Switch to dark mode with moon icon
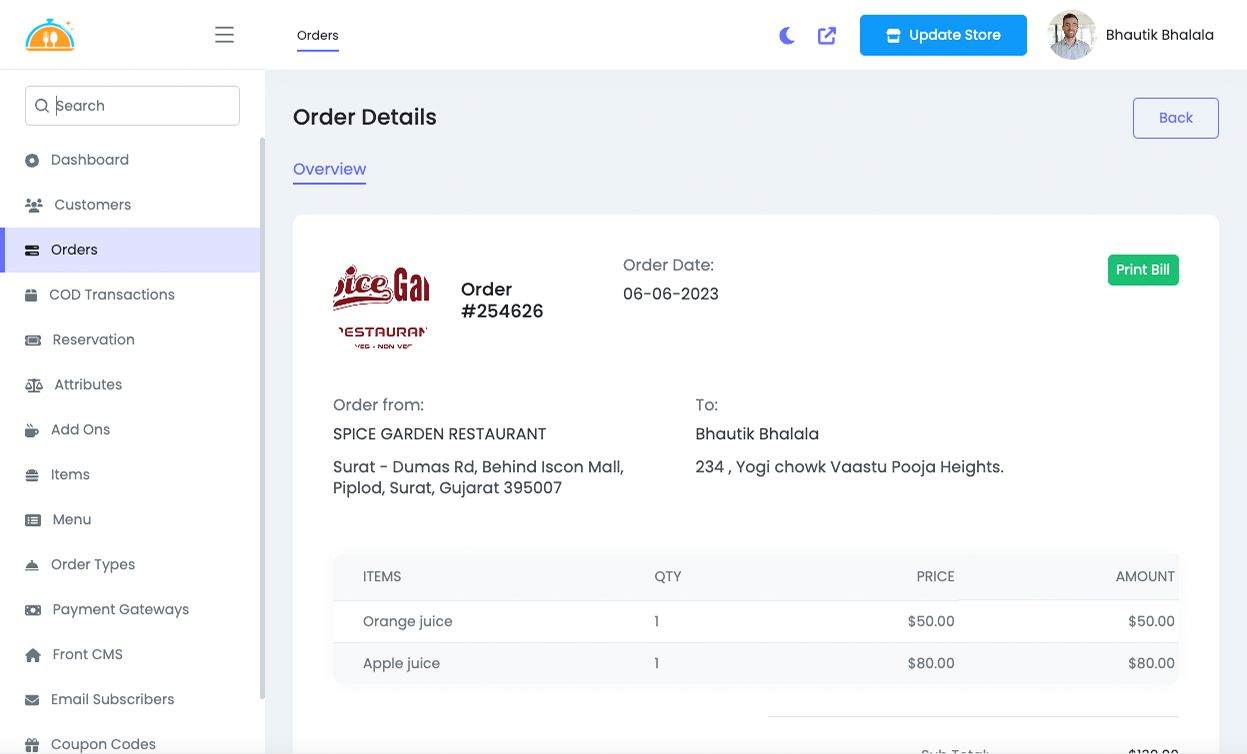Viewport: 1247px width, 754px height. coord(787,35)
